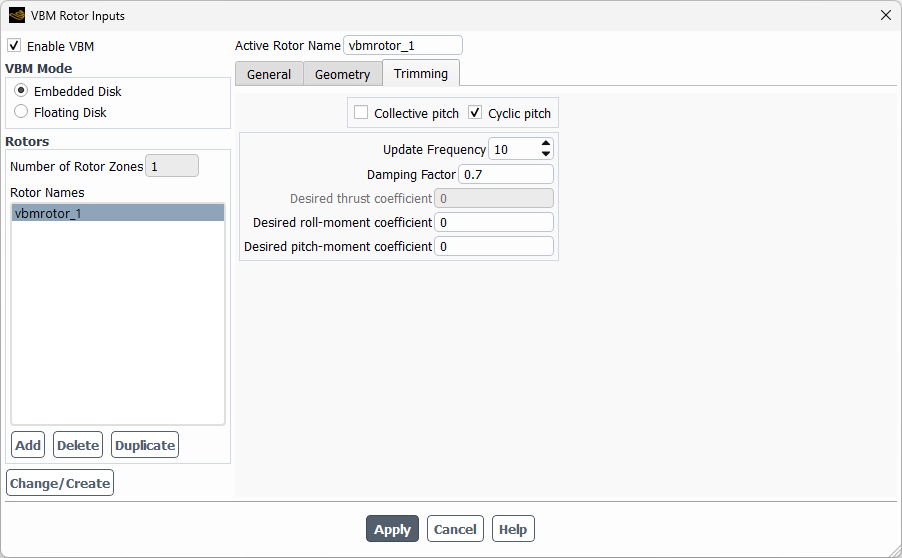The width and height of the screenshot is (902, 558).
Task: Click the Apply button
Action: pyautogui.click(x=392, y=529)
